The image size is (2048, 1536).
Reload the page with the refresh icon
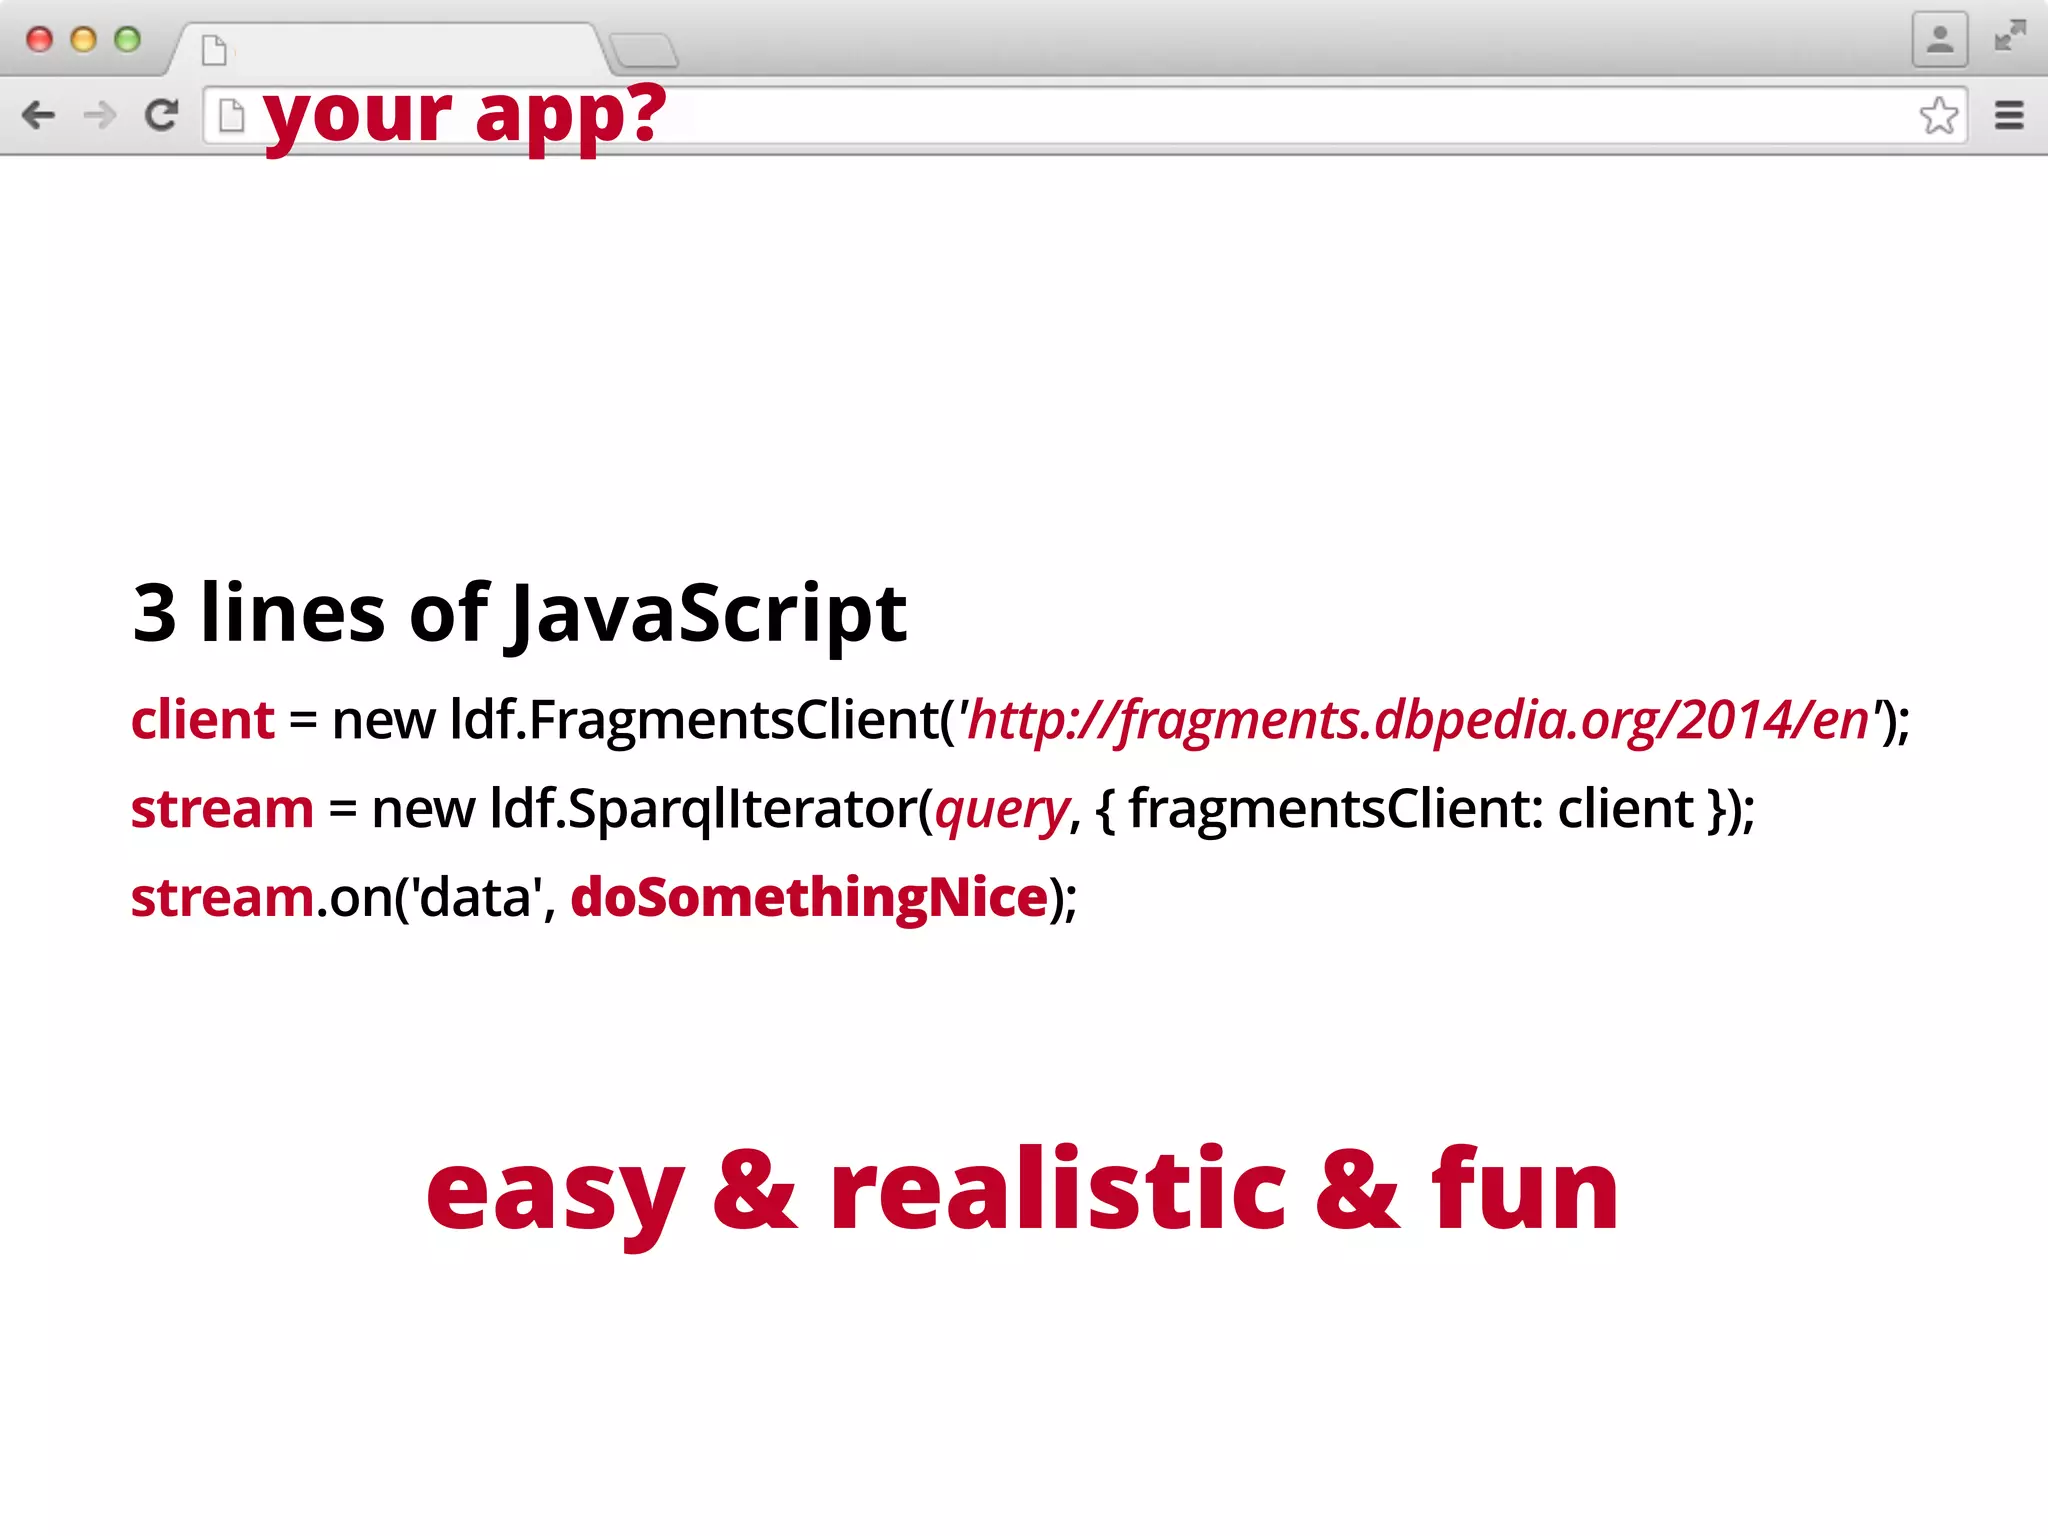click(x=161, y=115)
